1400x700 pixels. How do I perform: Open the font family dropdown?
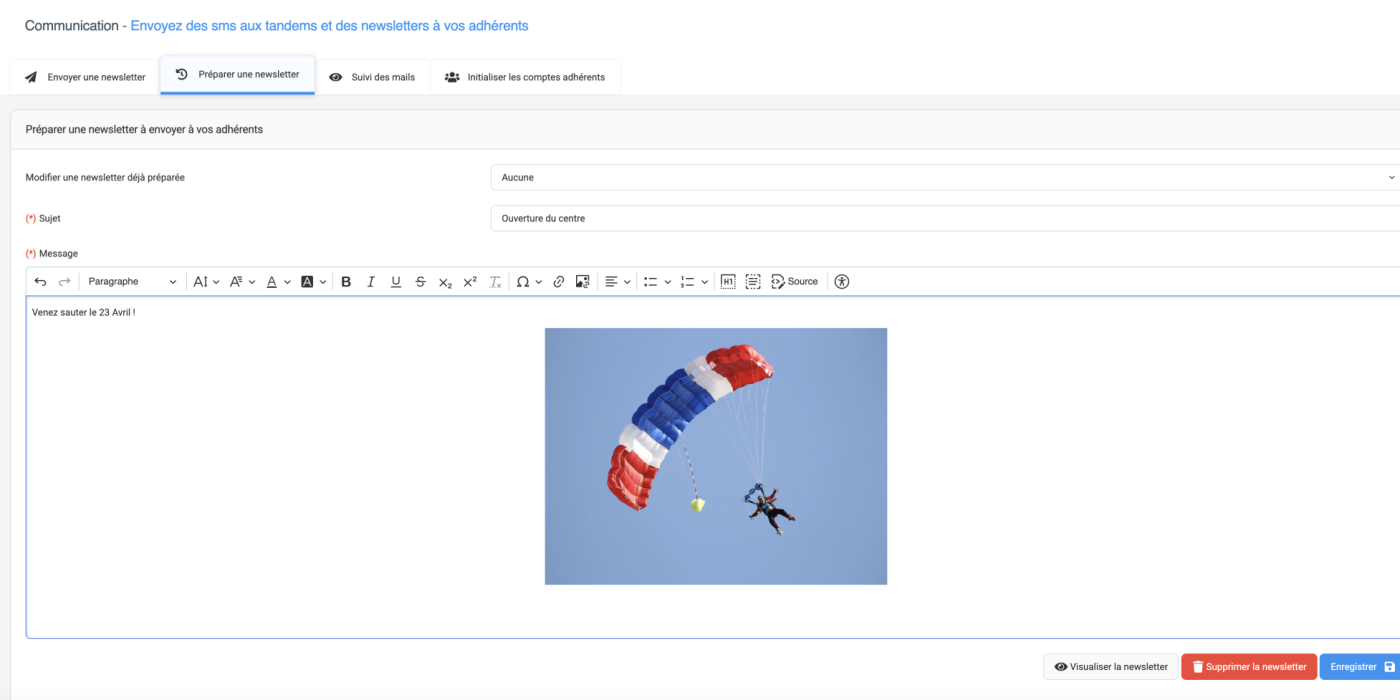(x=242, y=282)
